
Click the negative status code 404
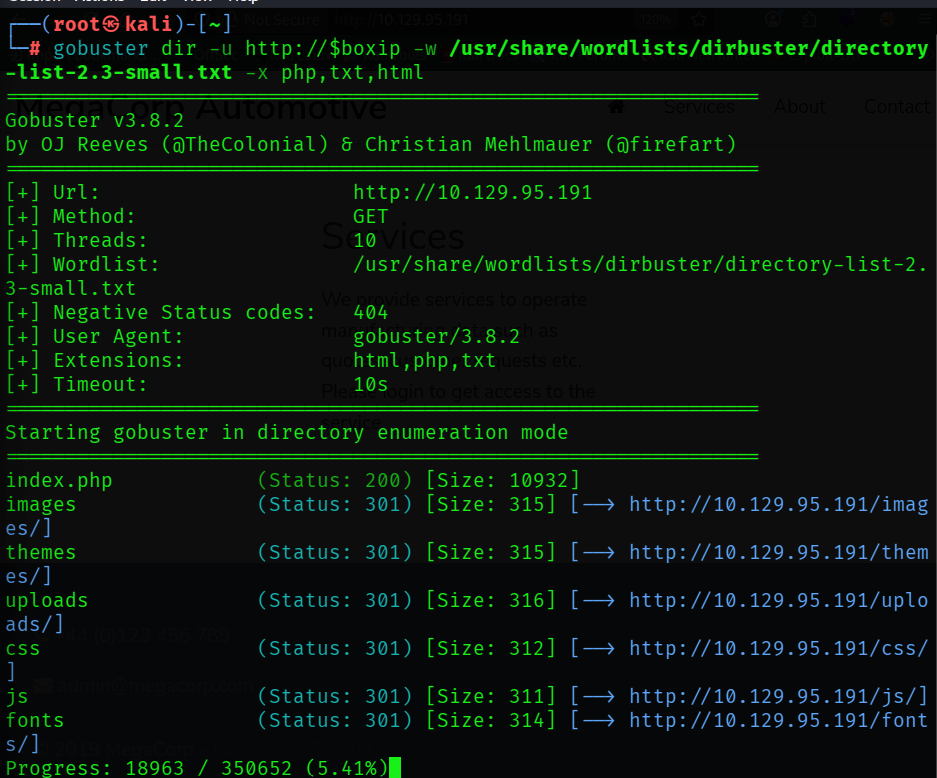370,313
